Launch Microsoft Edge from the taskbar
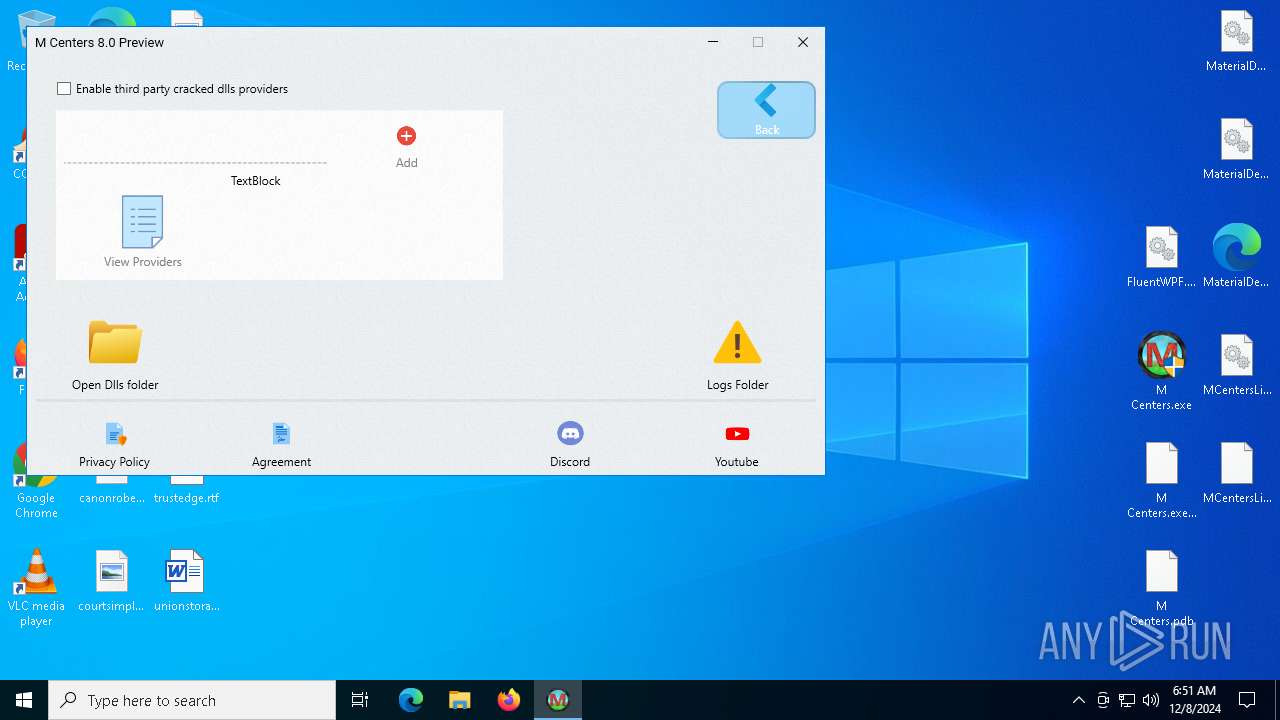This screenshot has width=1280, height=720. tap(411, 700)
